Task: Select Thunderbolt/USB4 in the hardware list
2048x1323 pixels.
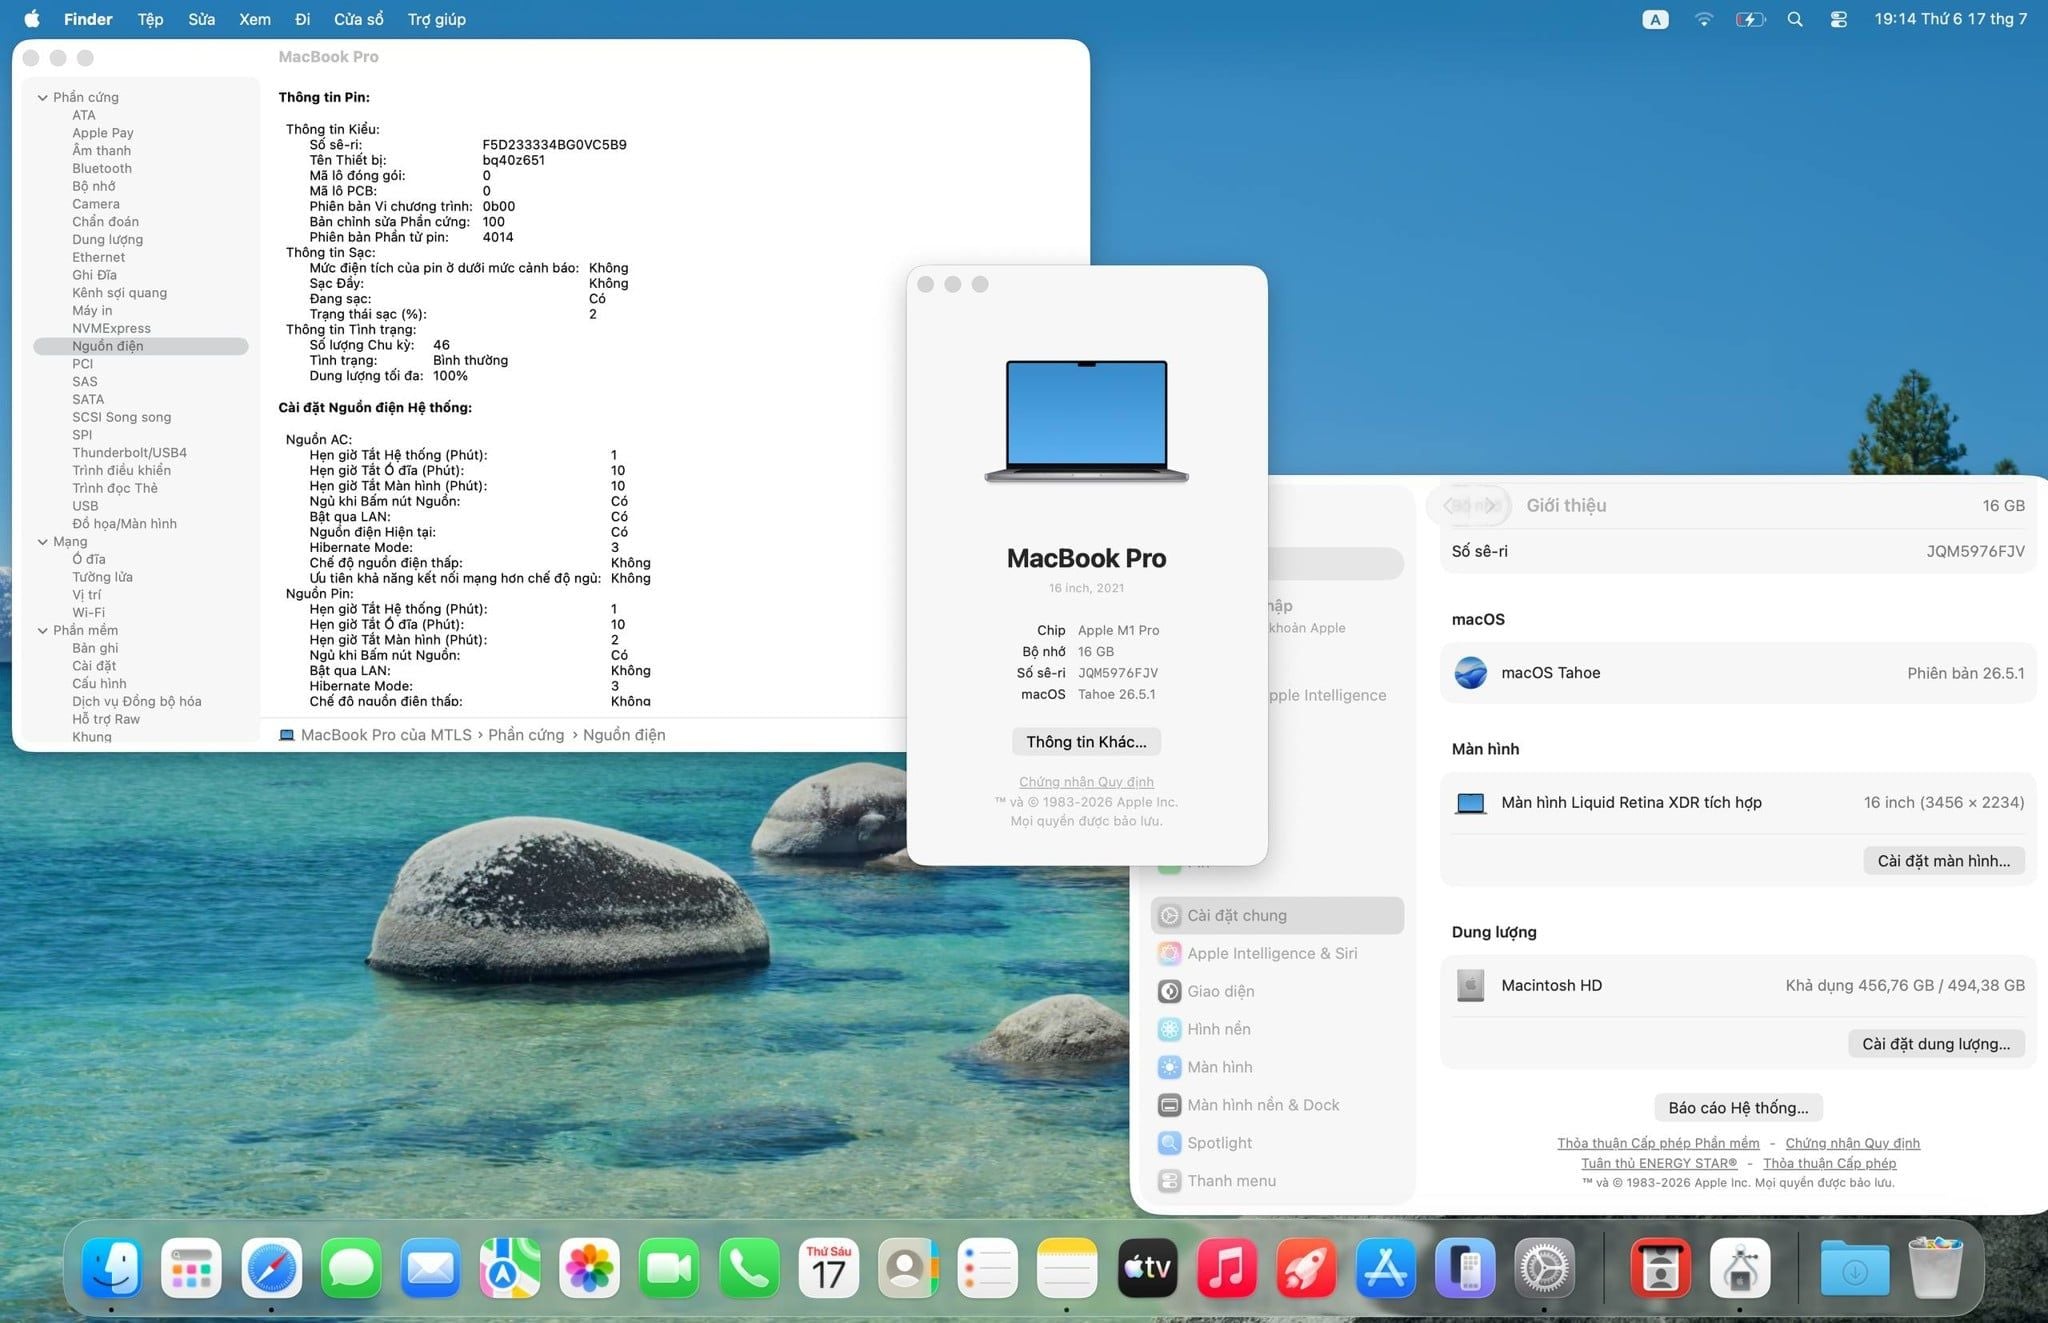Action: (x=129, y=452)
